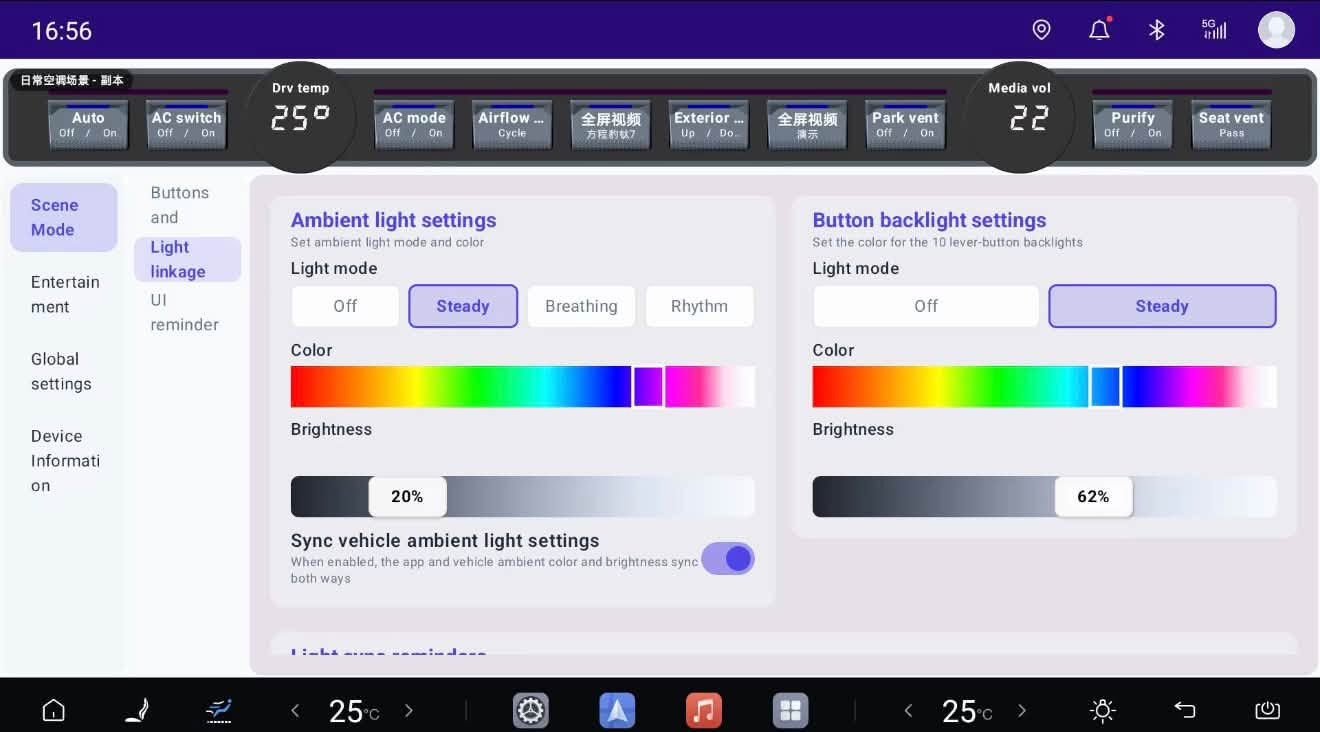
Task: Tap the back arrow in dock
Action: (x=1185, y=711)
